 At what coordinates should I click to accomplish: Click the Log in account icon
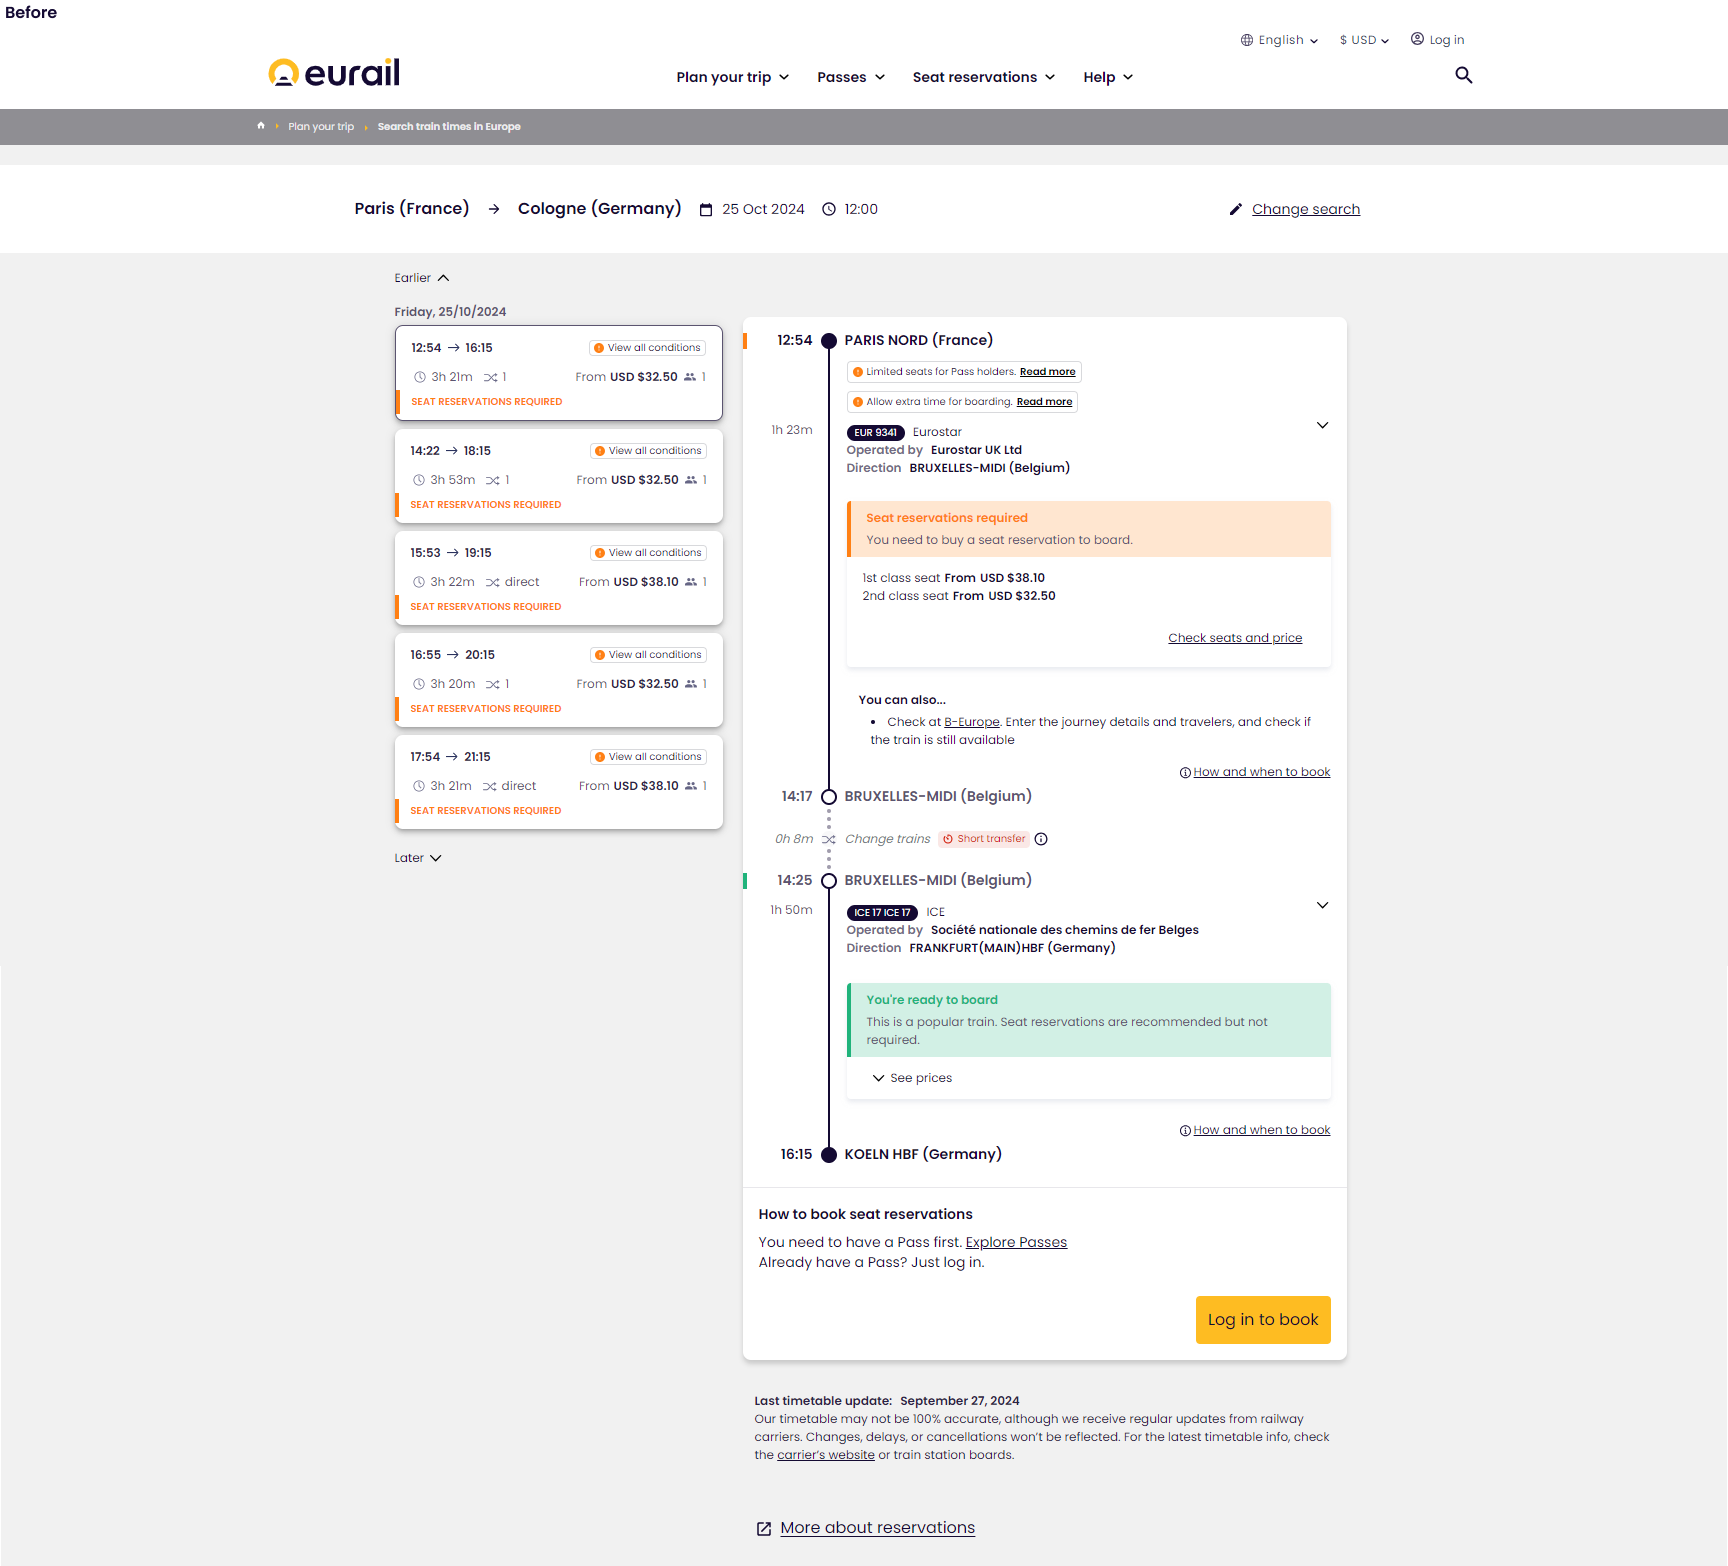[x=1416, y=39]
